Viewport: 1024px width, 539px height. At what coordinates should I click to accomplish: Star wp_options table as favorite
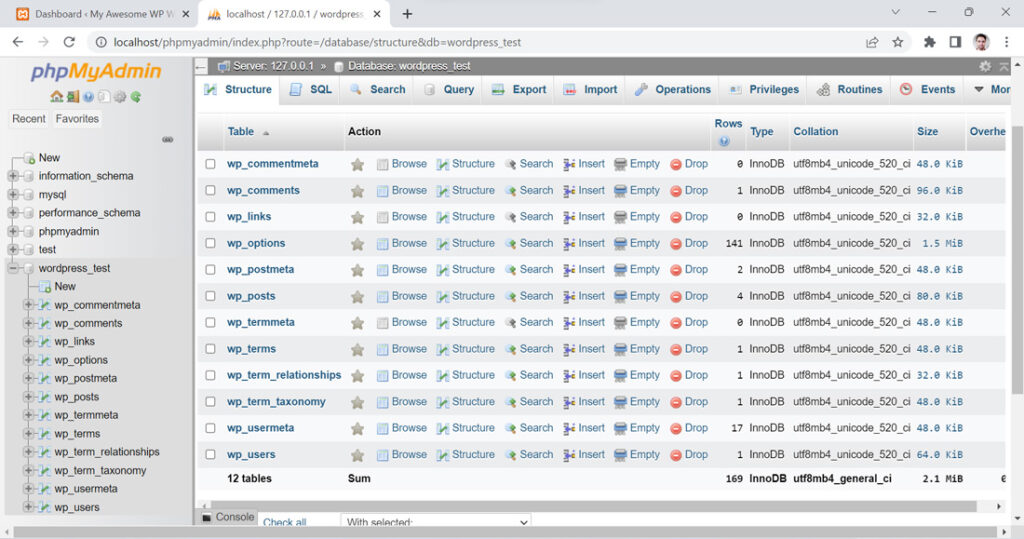click(357, 243)
